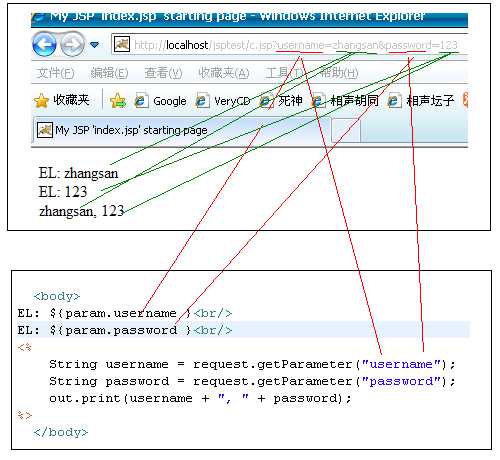The height and width of the screenshot is (460, 500).
Task: Click the new blank tab button
Action: tap(346, 130)
